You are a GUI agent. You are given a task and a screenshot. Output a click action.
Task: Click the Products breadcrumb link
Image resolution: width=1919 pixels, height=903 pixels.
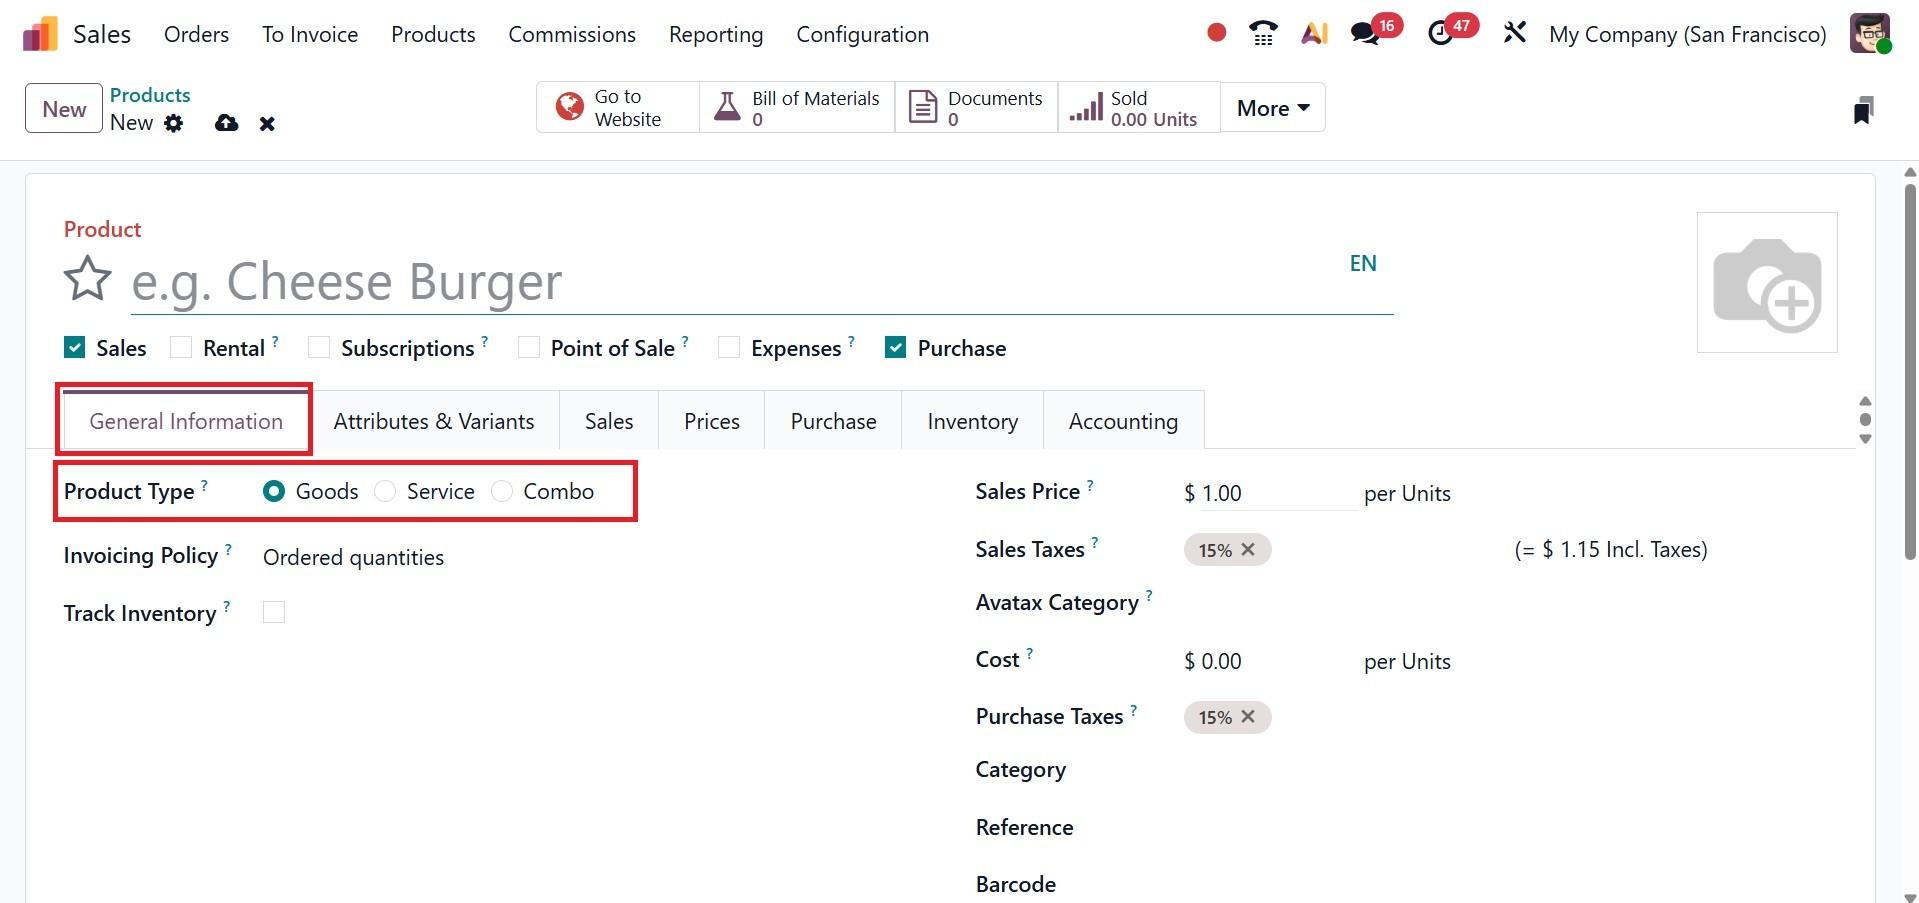pyautogui.click(x=150, y=95)
